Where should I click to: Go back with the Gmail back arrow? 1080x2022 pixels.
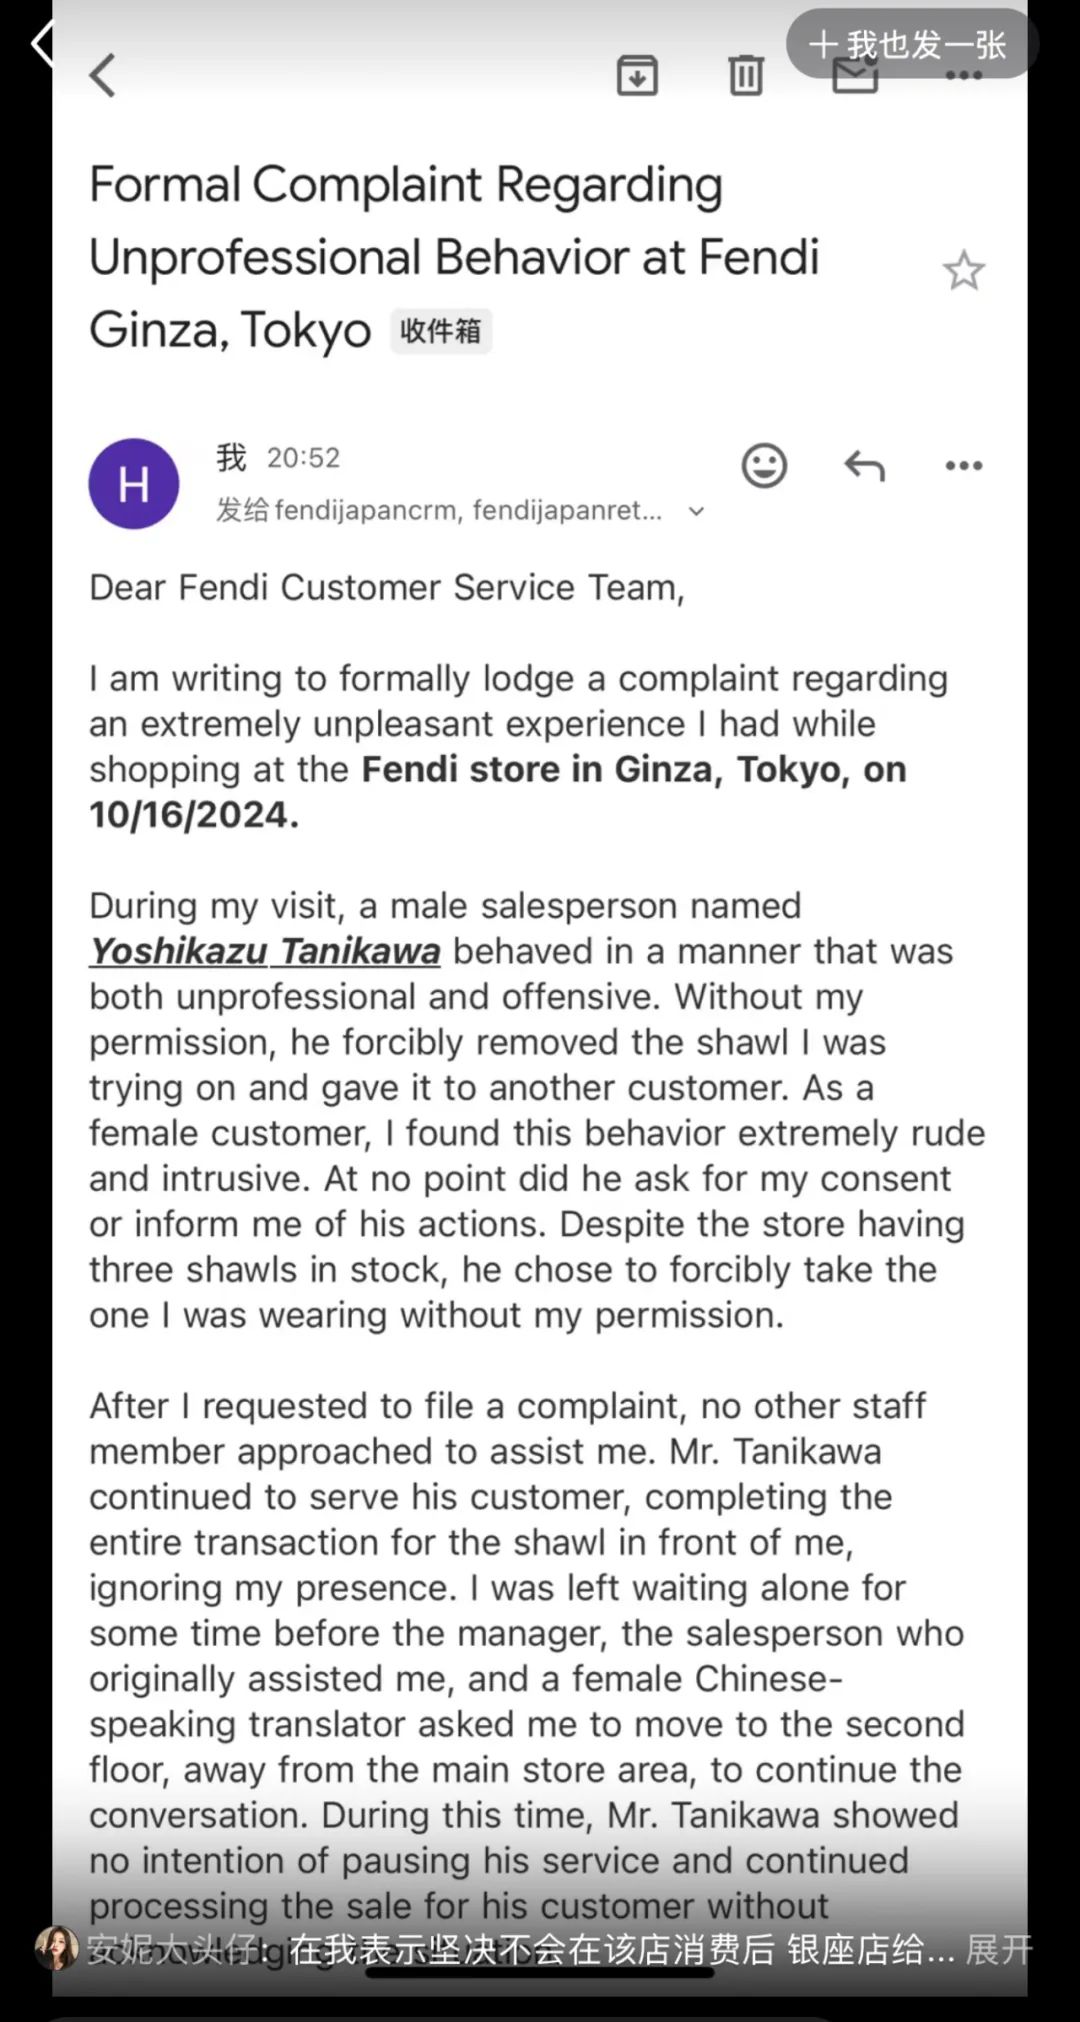[103, 76]
